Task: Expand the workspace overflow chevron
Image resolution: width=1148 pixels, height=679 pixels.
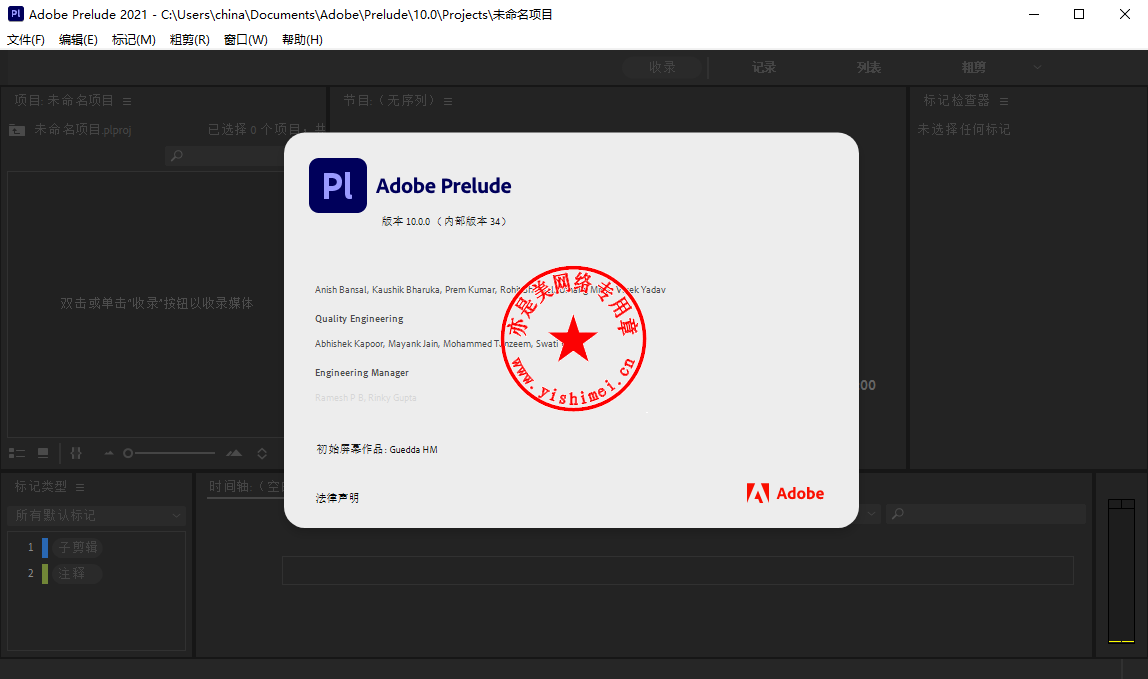Action: [x=1037, y=67]
